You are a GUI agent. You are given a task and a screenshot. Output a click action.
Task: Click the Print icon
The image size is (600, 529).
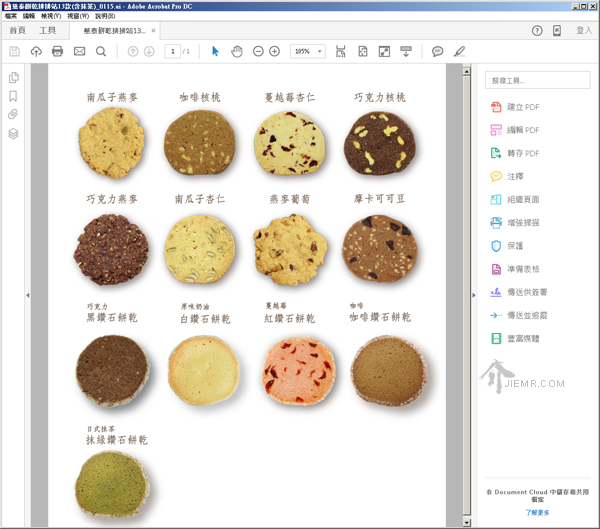click(57, 51)
